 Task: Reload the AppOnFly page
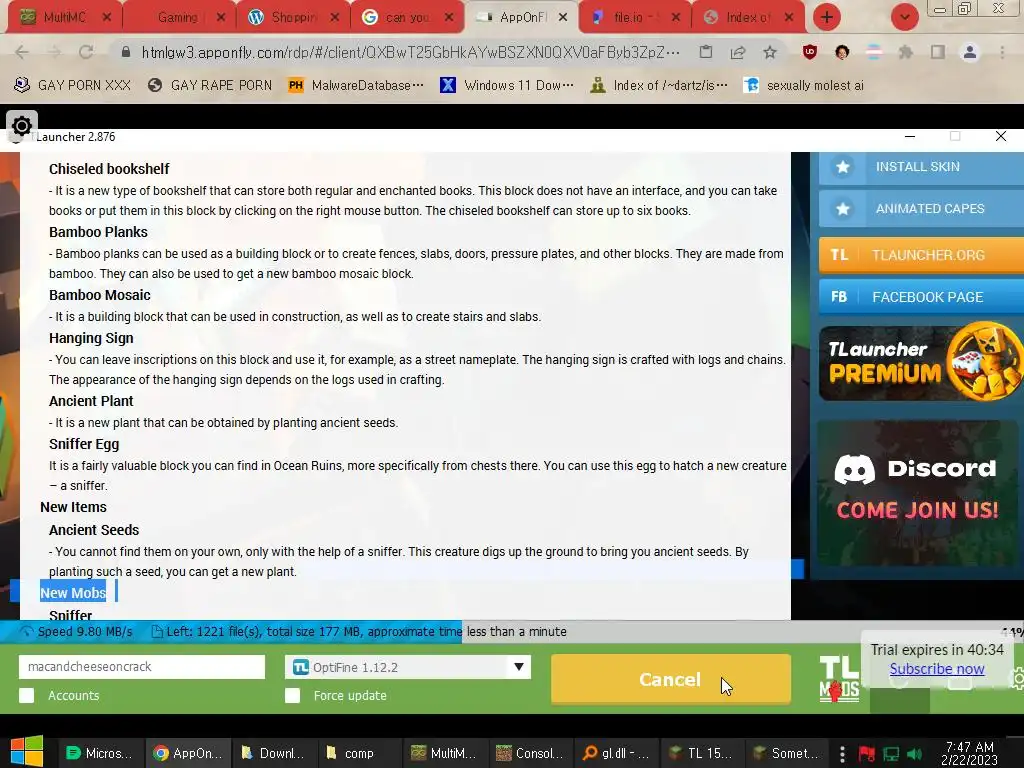86,52
